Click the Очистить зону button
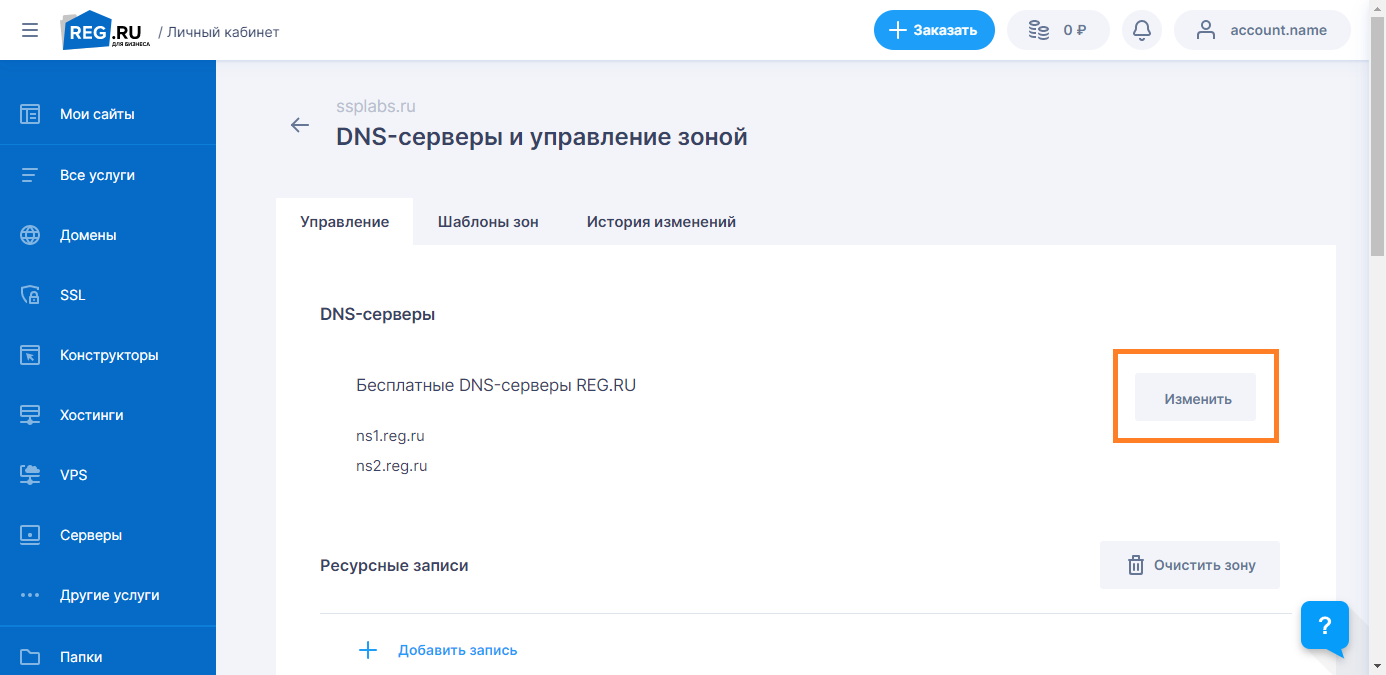1386x675 pixels. [1190, 565]
